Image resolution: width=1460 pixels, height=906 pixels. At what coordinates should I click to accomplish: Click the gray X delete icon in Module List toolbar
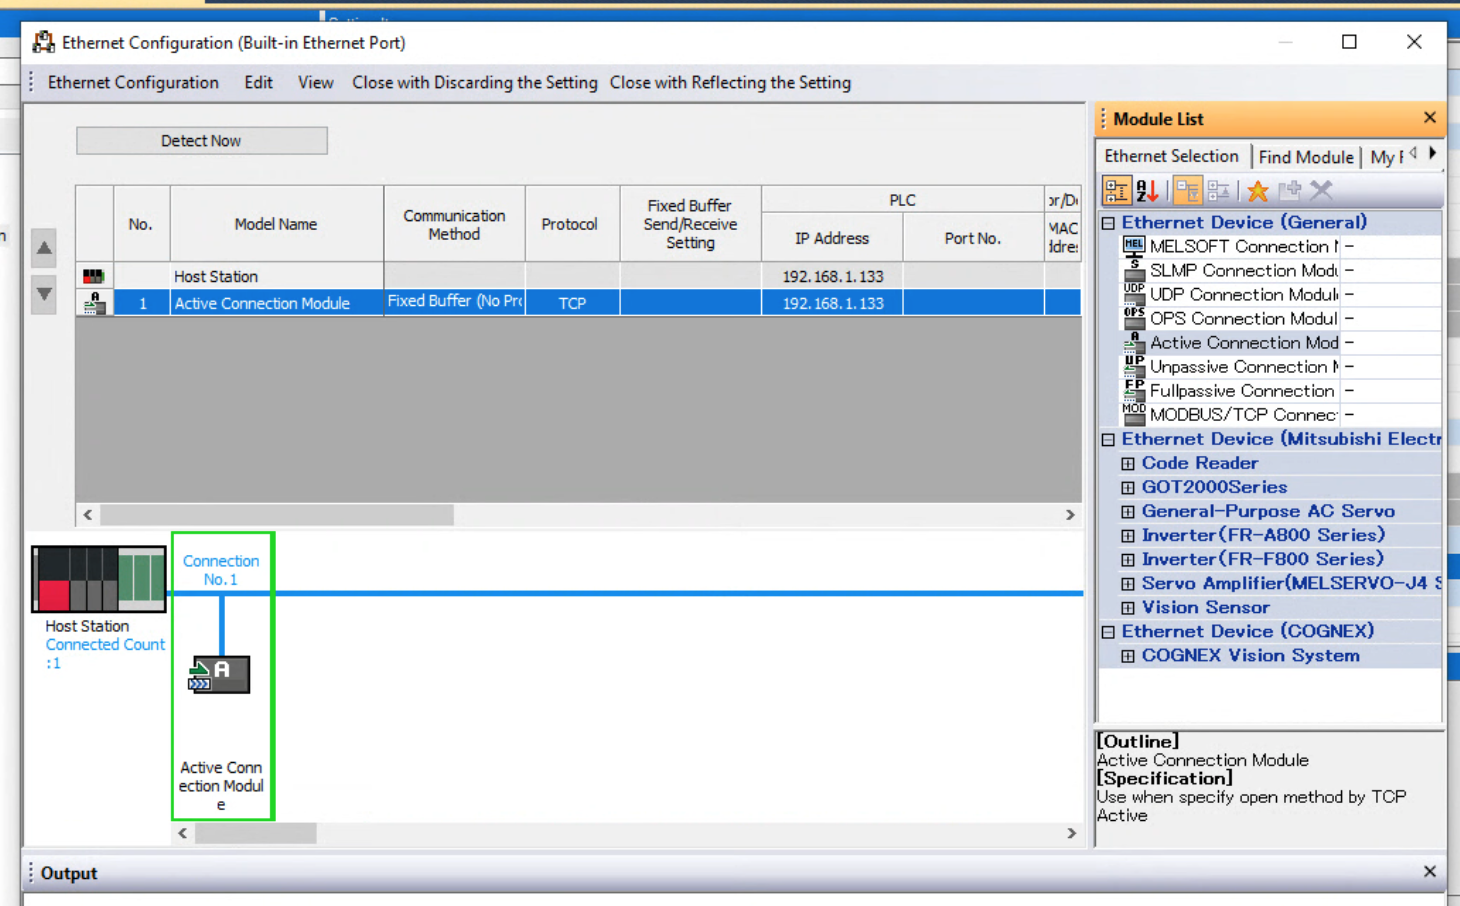[x=1321, y=190]
